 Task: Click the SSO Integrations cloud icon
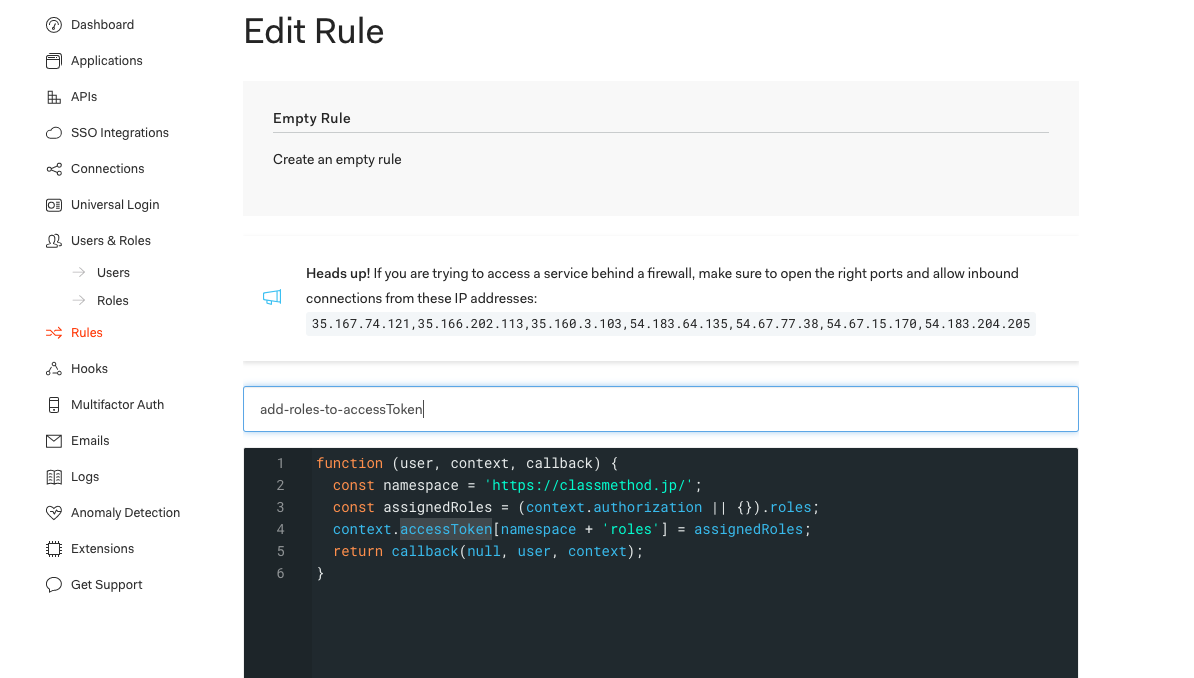tap(53, 133)
